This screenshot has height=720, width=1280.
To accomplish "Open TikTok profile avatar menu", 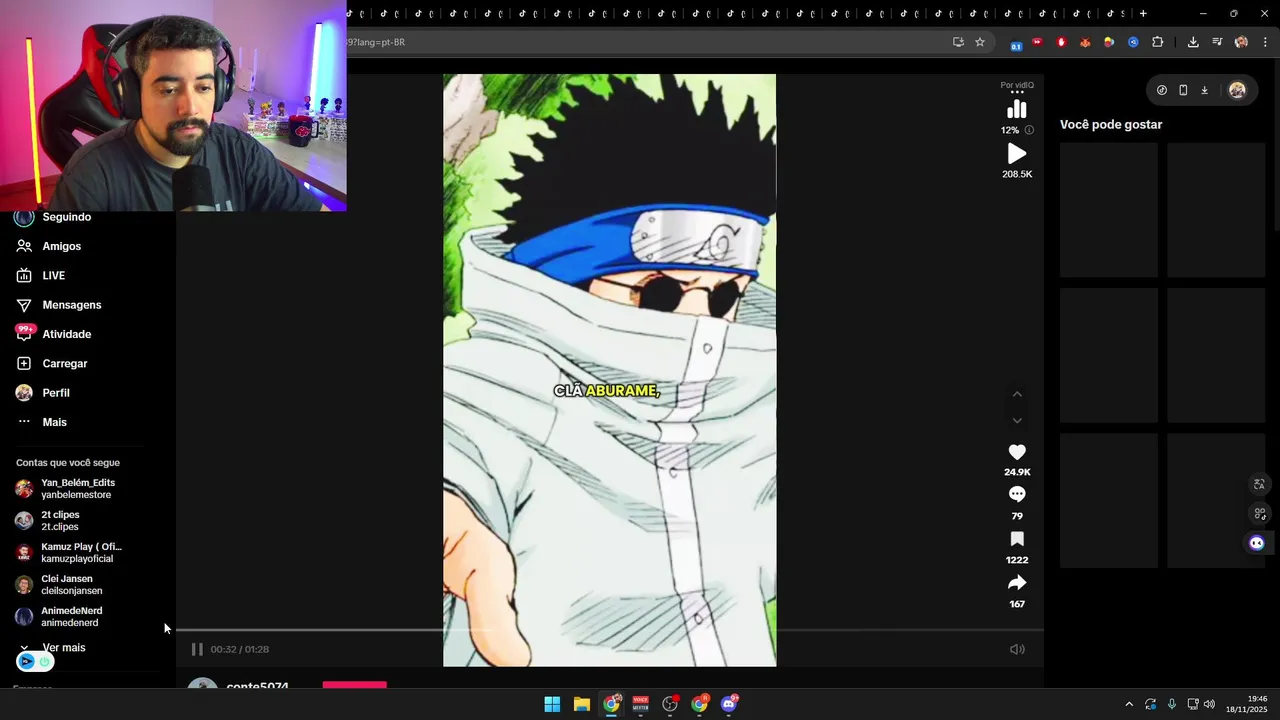I will click(1237, 90).
